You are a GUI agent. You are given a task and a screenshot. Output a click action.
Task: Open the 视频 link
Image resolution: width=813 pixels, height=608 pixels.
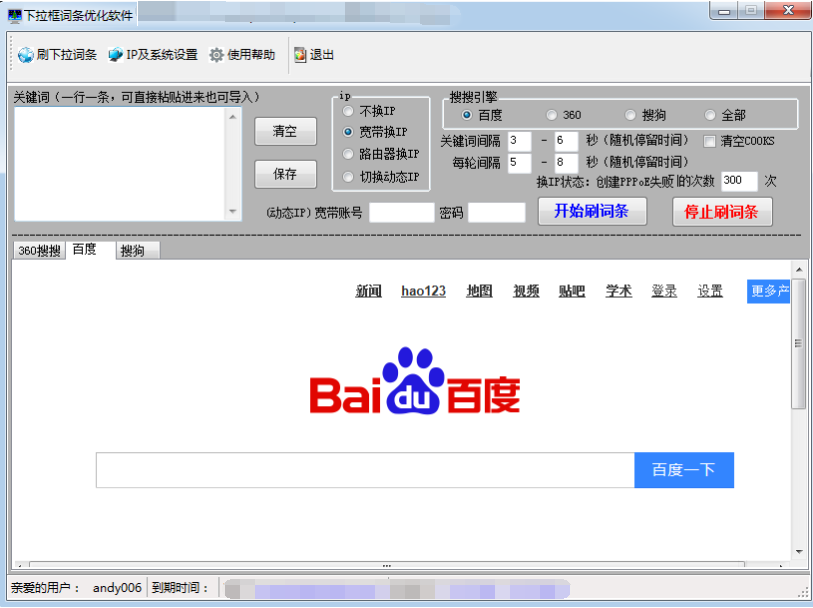pyautogui.click(x=526, y=291)
